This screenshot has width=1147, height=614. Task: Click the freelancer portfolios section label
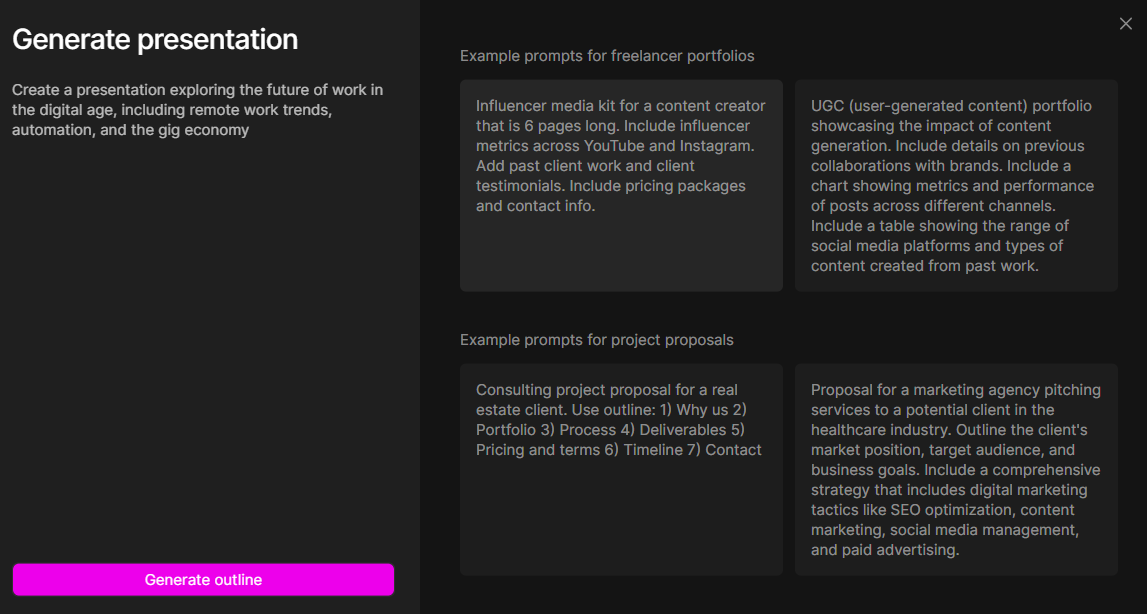pos(607,56)
